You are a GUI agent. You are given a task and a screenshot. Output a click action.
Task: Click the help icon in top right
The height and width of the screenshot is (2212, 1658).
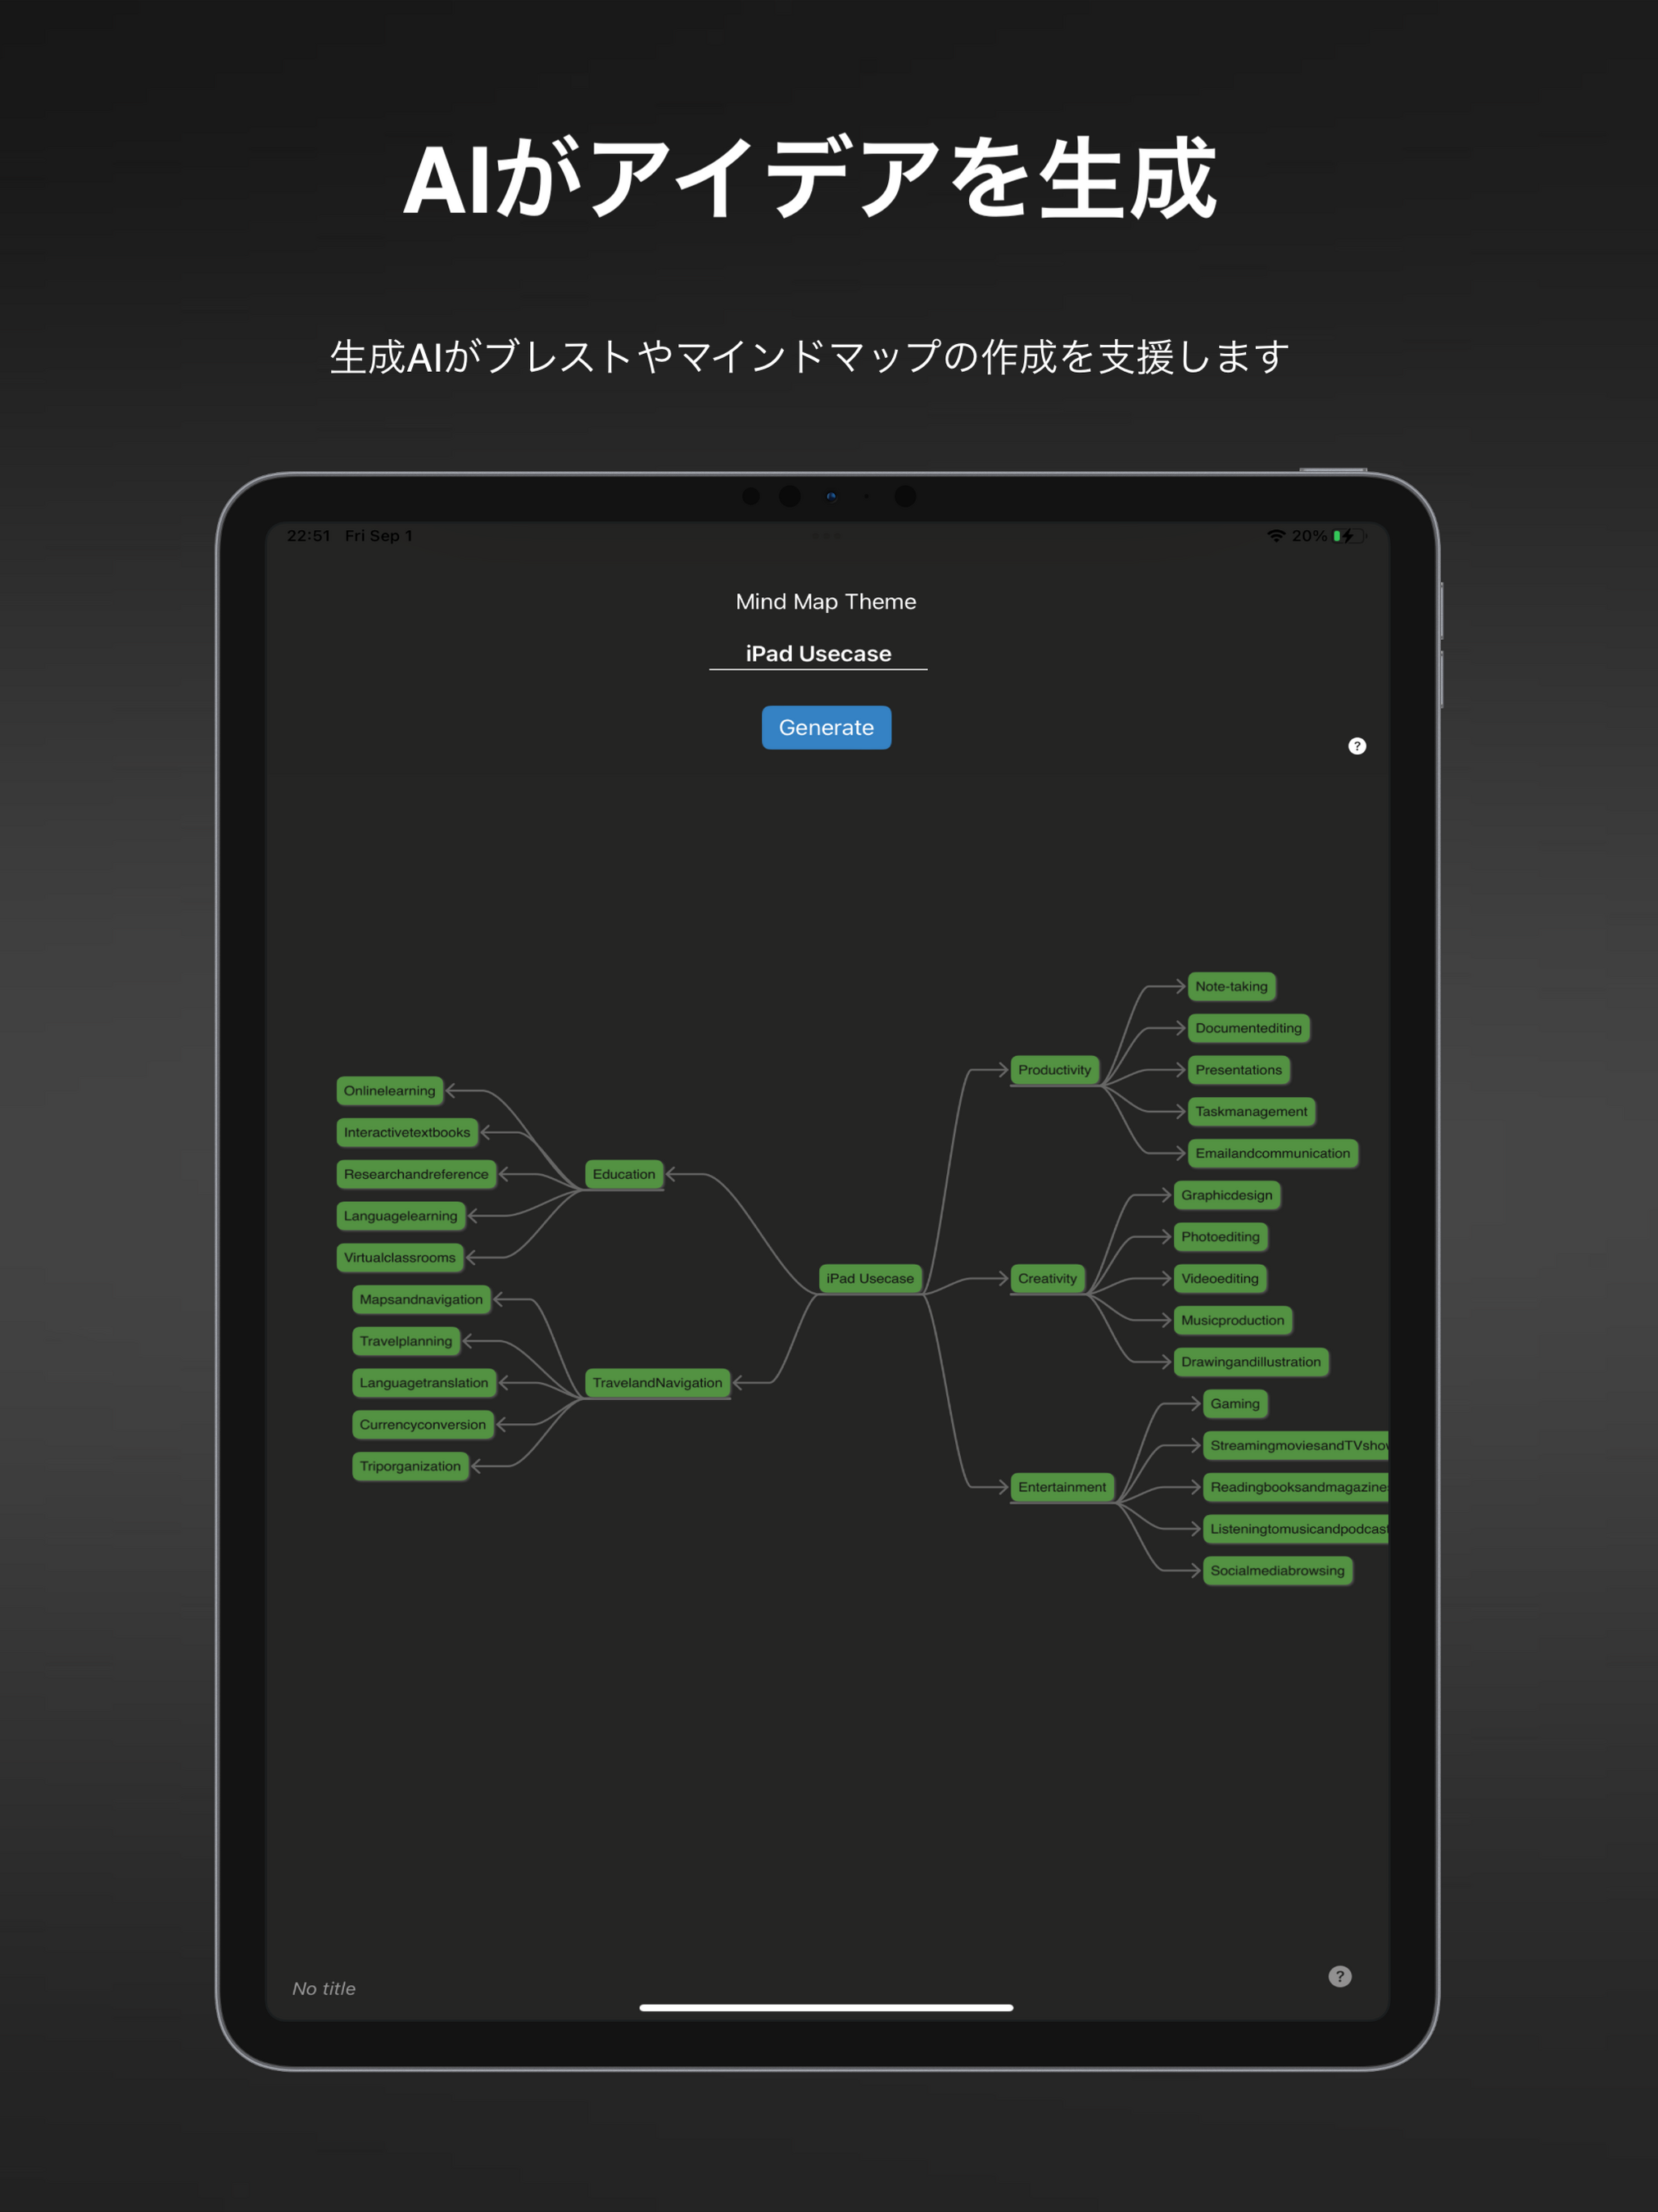pos(1357,749)
